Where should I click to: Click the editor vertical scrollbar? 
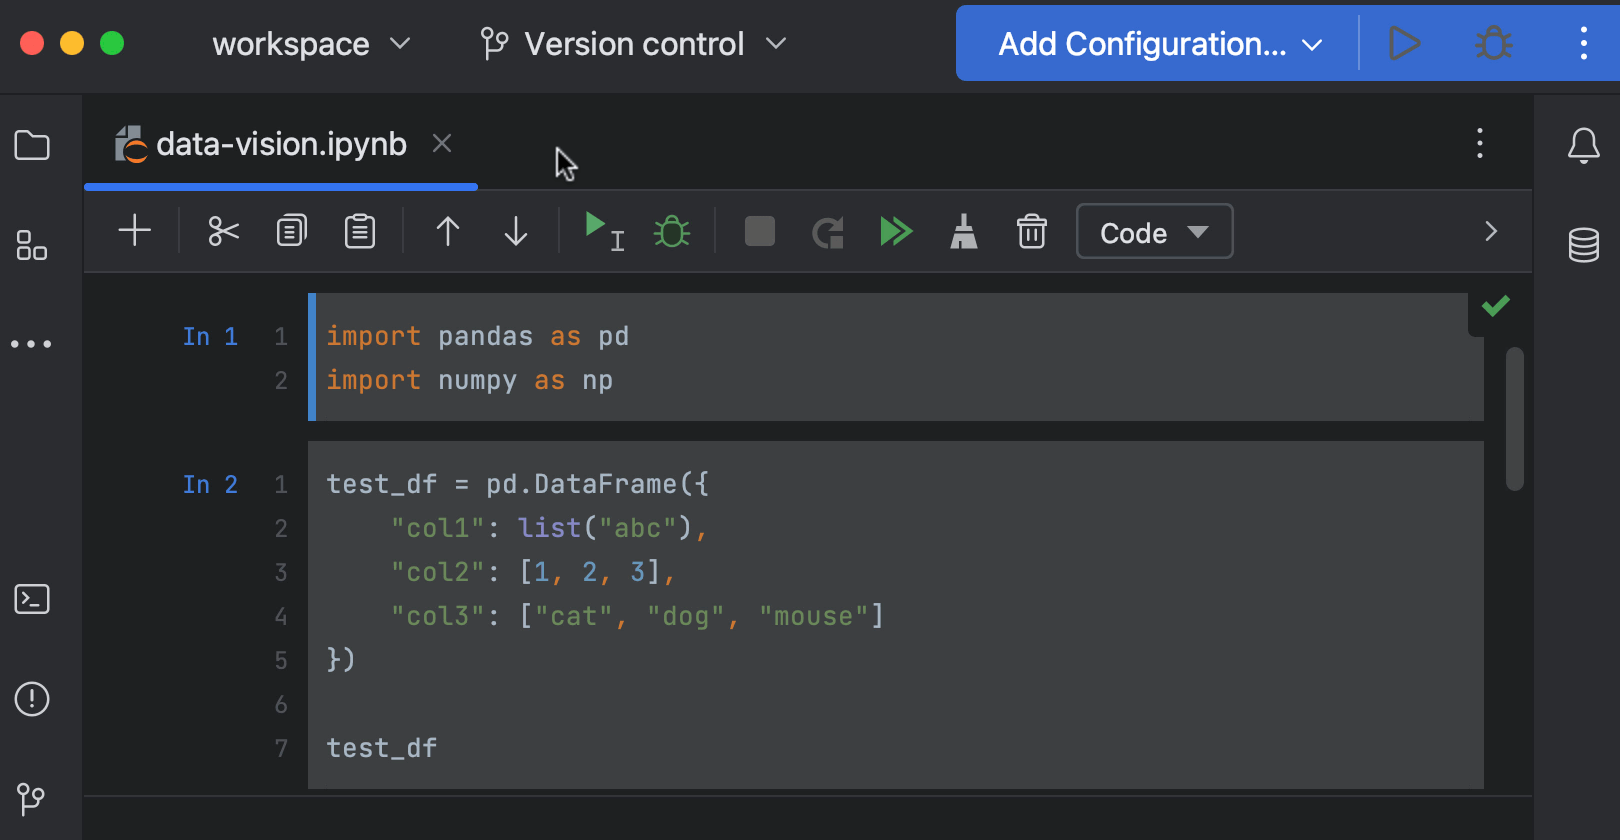point(1514,418)
